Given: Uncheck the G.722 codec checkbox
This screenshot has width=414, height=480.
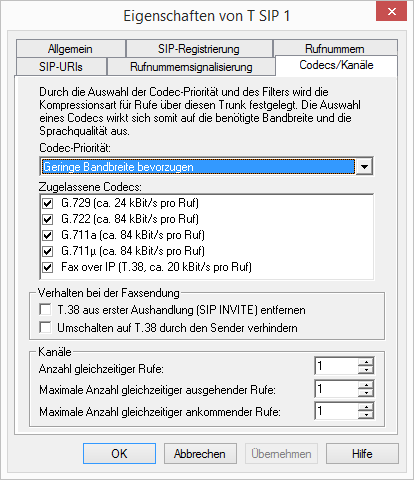Looking at the screenshot, I should (48, 219).
